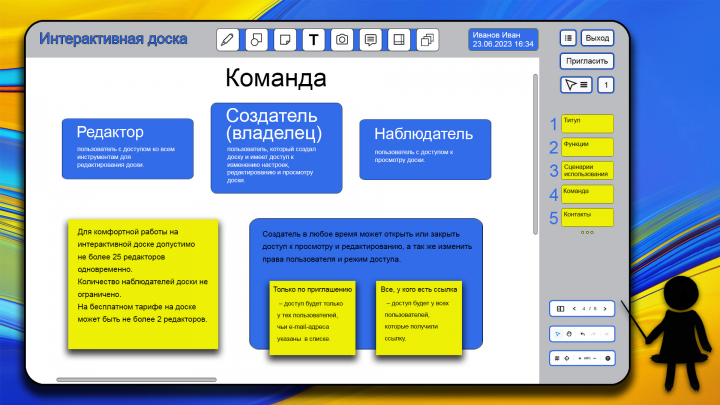Click the redo arrow
This screenshot has width=720, height=405.
pos(593,334)
